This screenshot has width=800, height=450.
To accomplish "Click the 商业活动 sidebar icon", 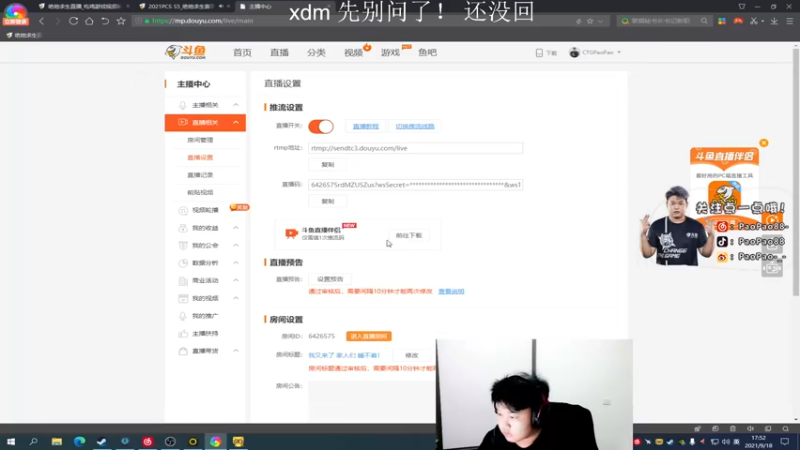I will (183, 281).
